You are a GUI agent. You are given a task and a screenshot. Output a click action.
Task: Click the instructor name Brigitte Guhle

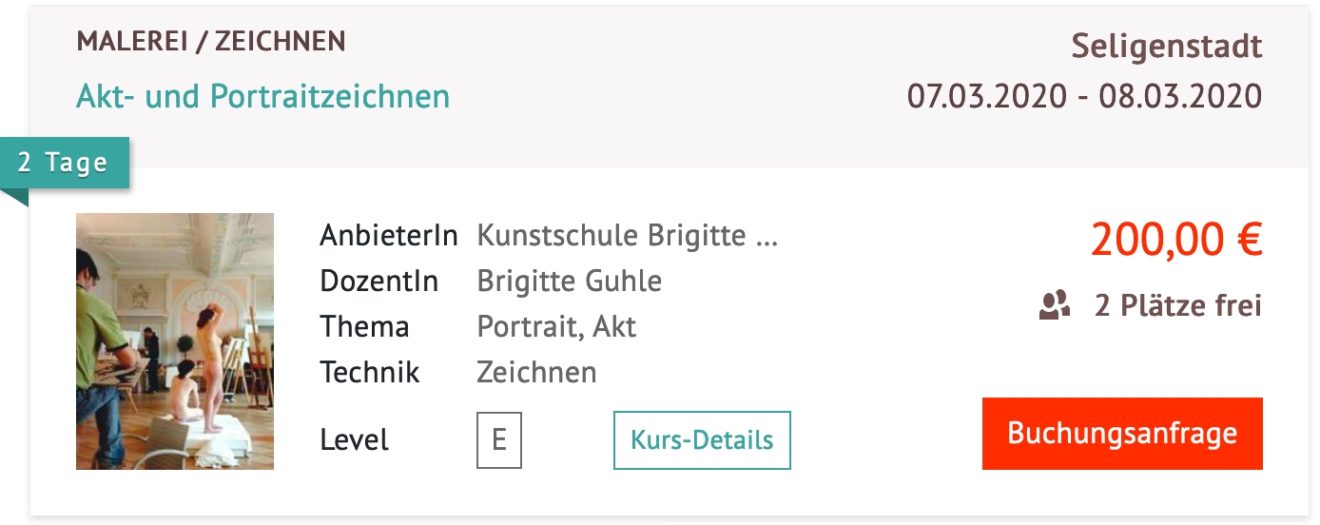tap(569, 282)
